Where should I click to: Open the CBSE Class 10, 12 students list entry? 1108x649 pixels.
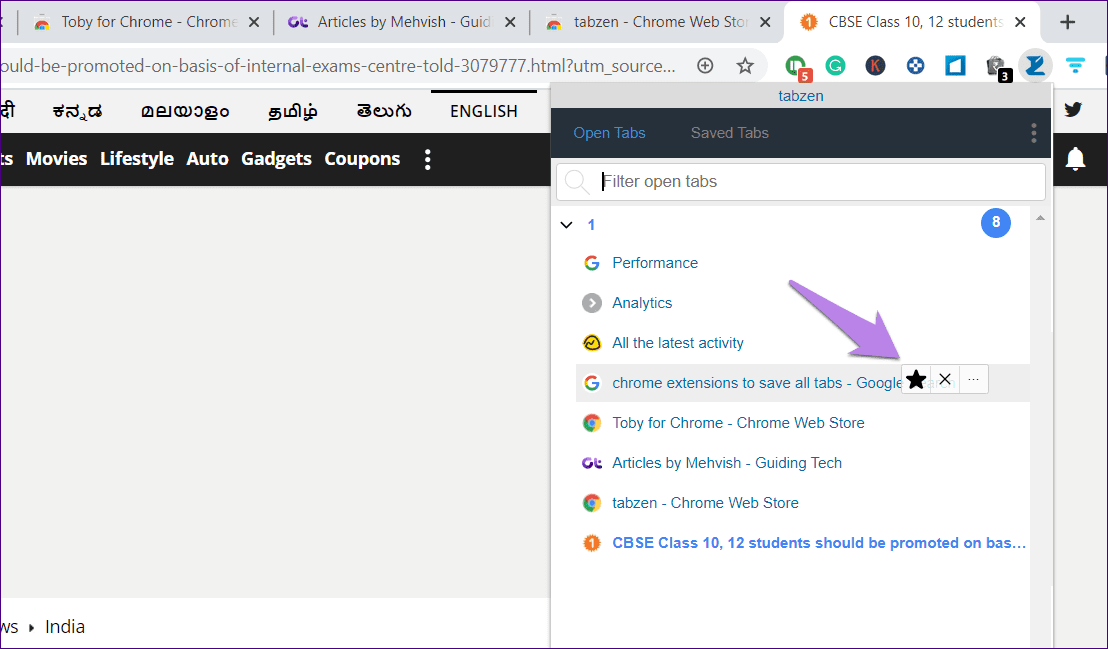[818, 543]
